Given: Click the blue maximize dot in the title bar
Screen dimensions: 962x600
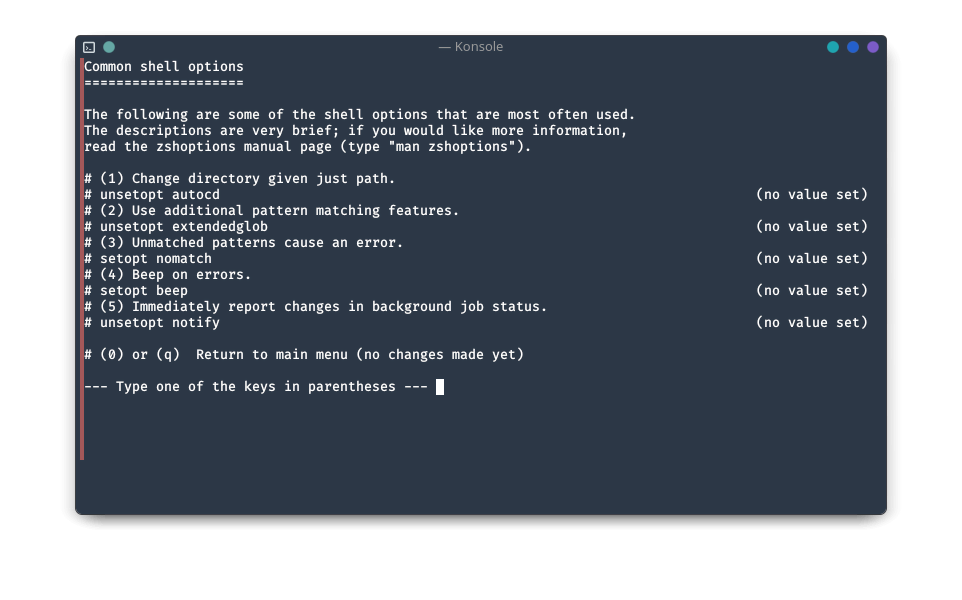Looking at the screenshot, I should [853, 47].
